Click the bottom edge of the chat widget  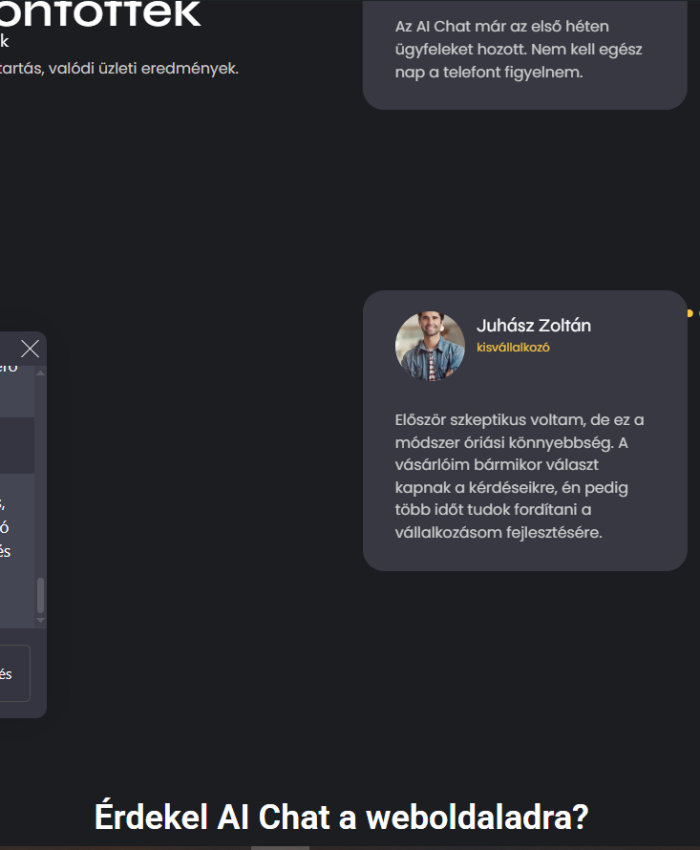pyautogui.click(x=22, y=715)
